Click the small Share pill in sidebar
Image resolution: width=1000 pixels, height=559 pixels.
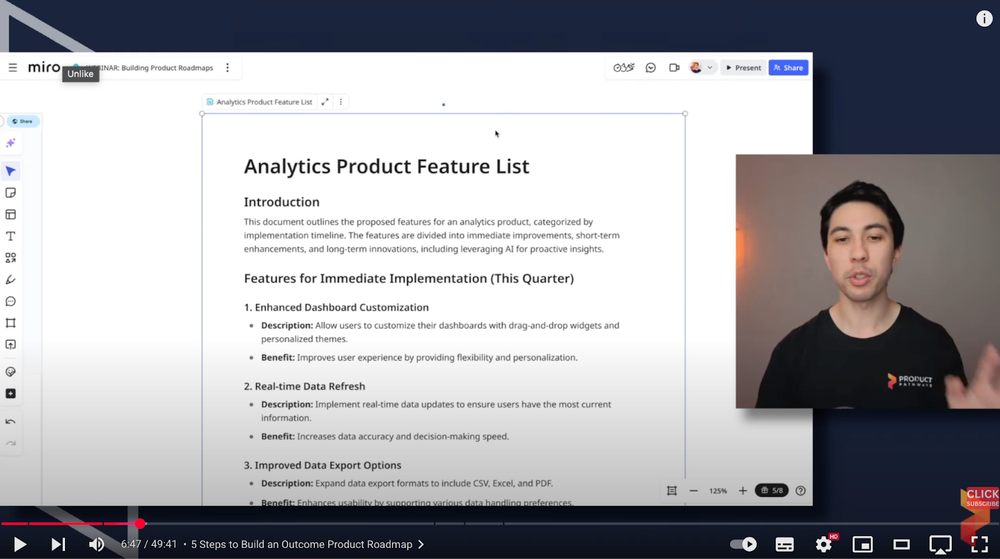23,121
